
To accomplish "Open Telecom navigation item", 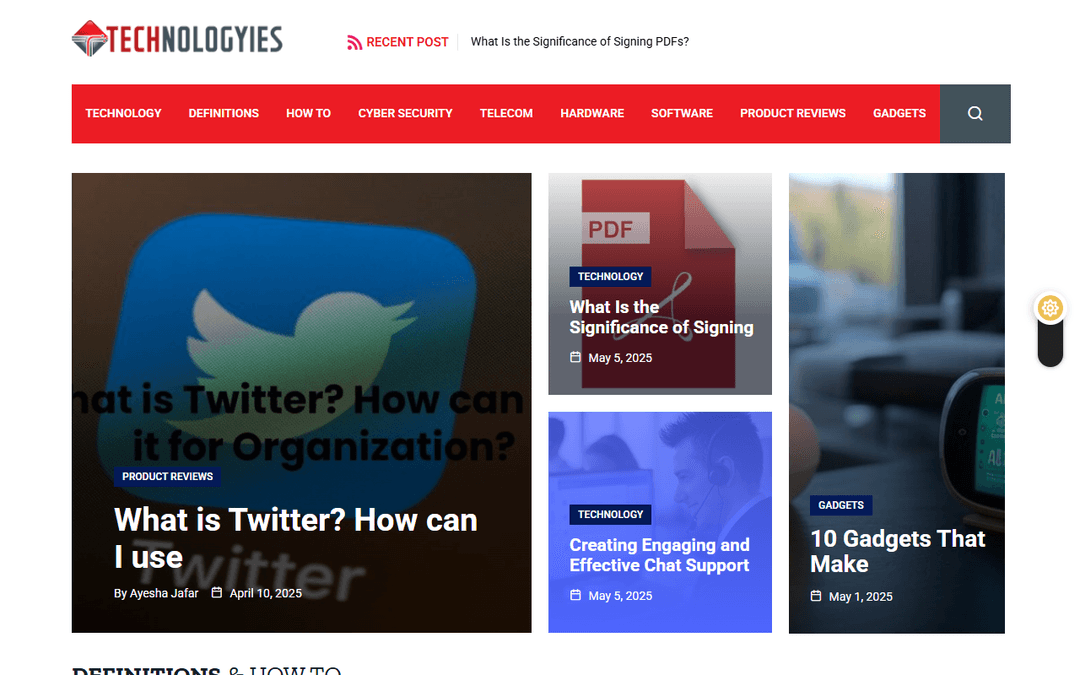I will [x=506, y=114].
